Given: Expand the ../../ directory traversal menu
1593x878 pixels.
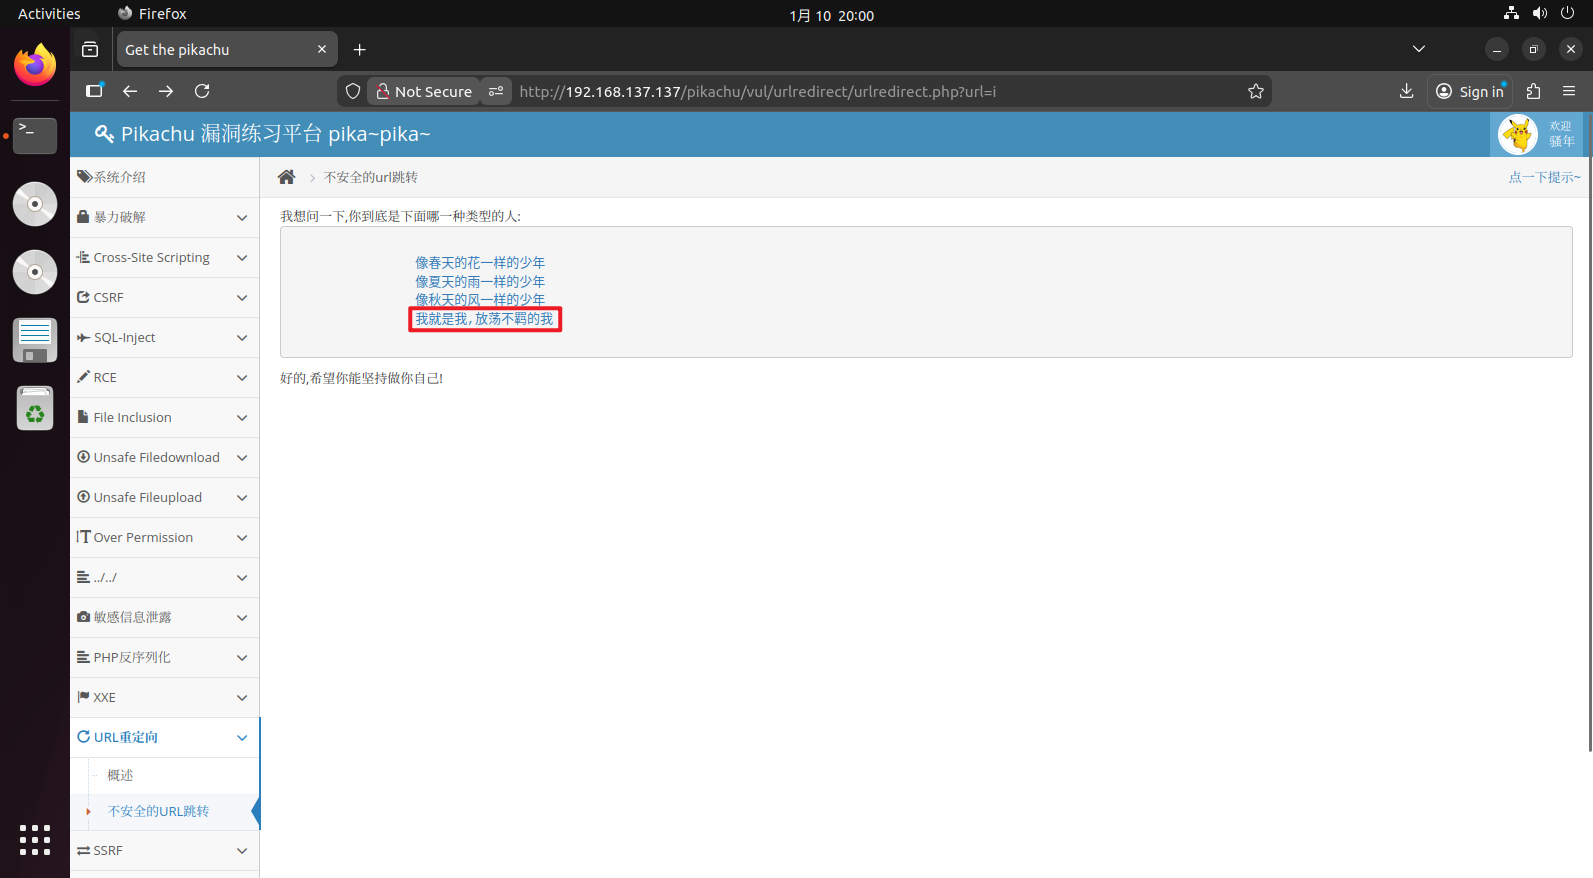Looking at the screenshot, I should coord(165,577).
